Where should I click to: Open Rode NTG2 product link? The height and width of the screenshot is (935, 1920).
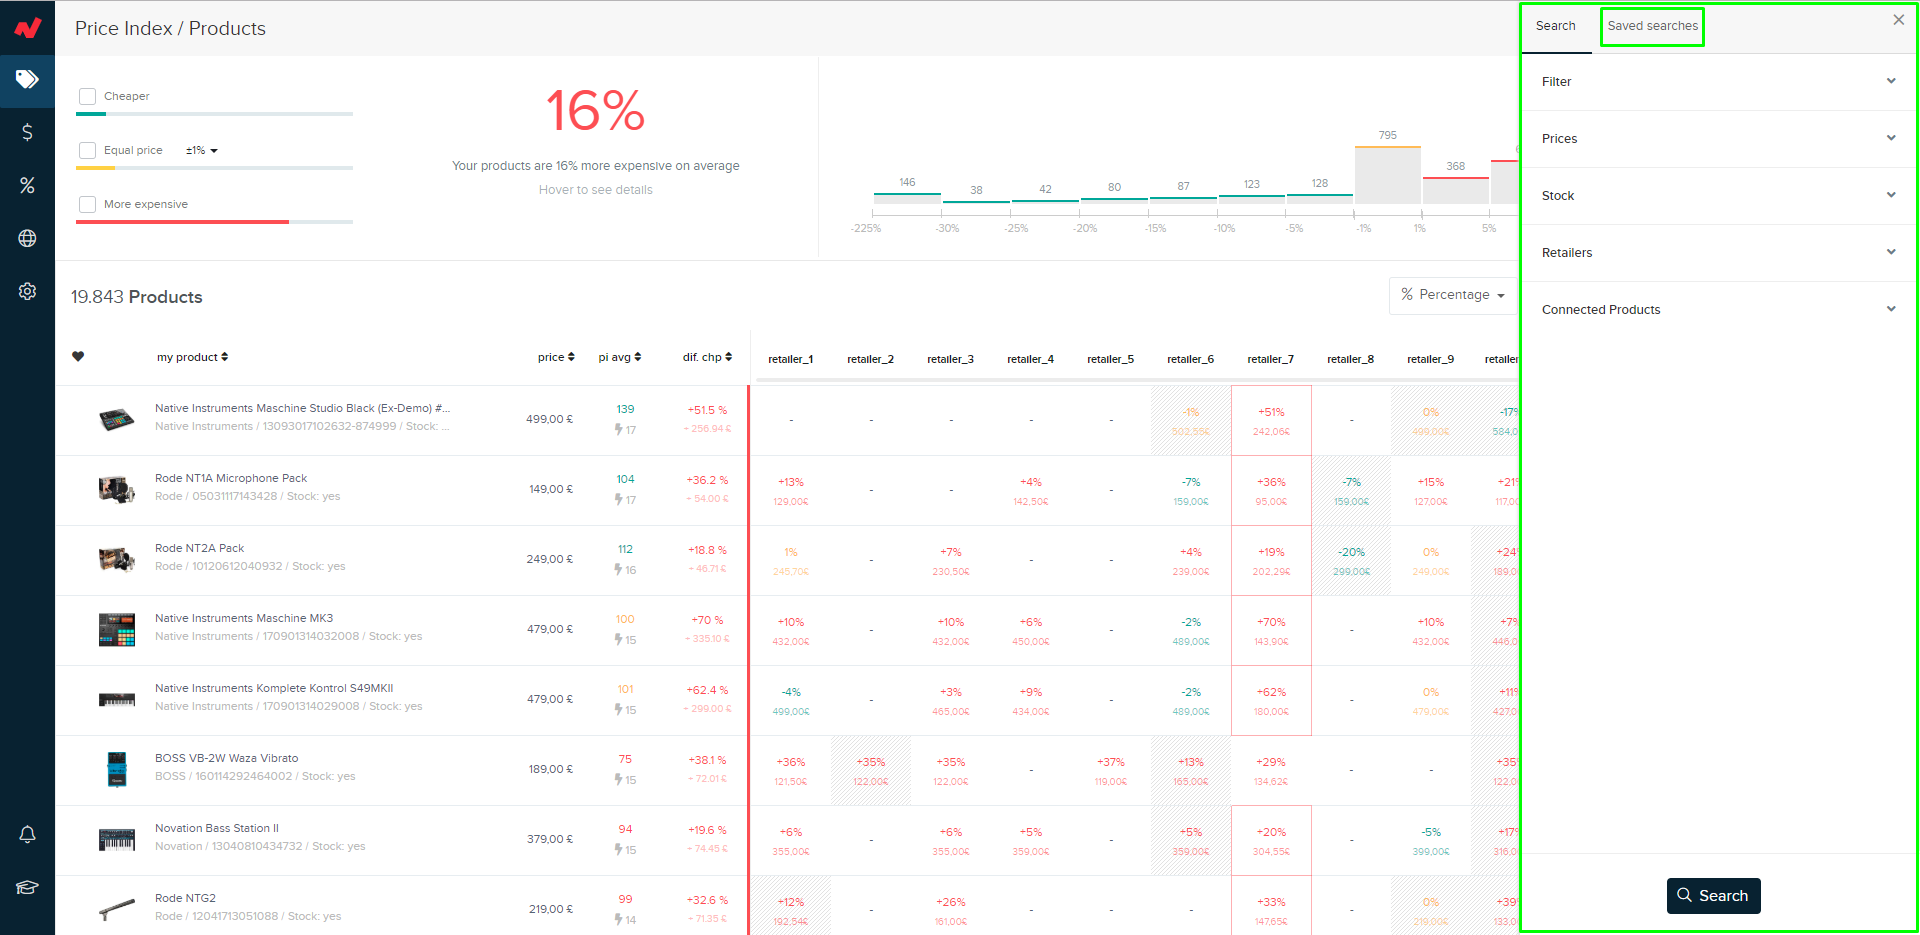(185, 898)
